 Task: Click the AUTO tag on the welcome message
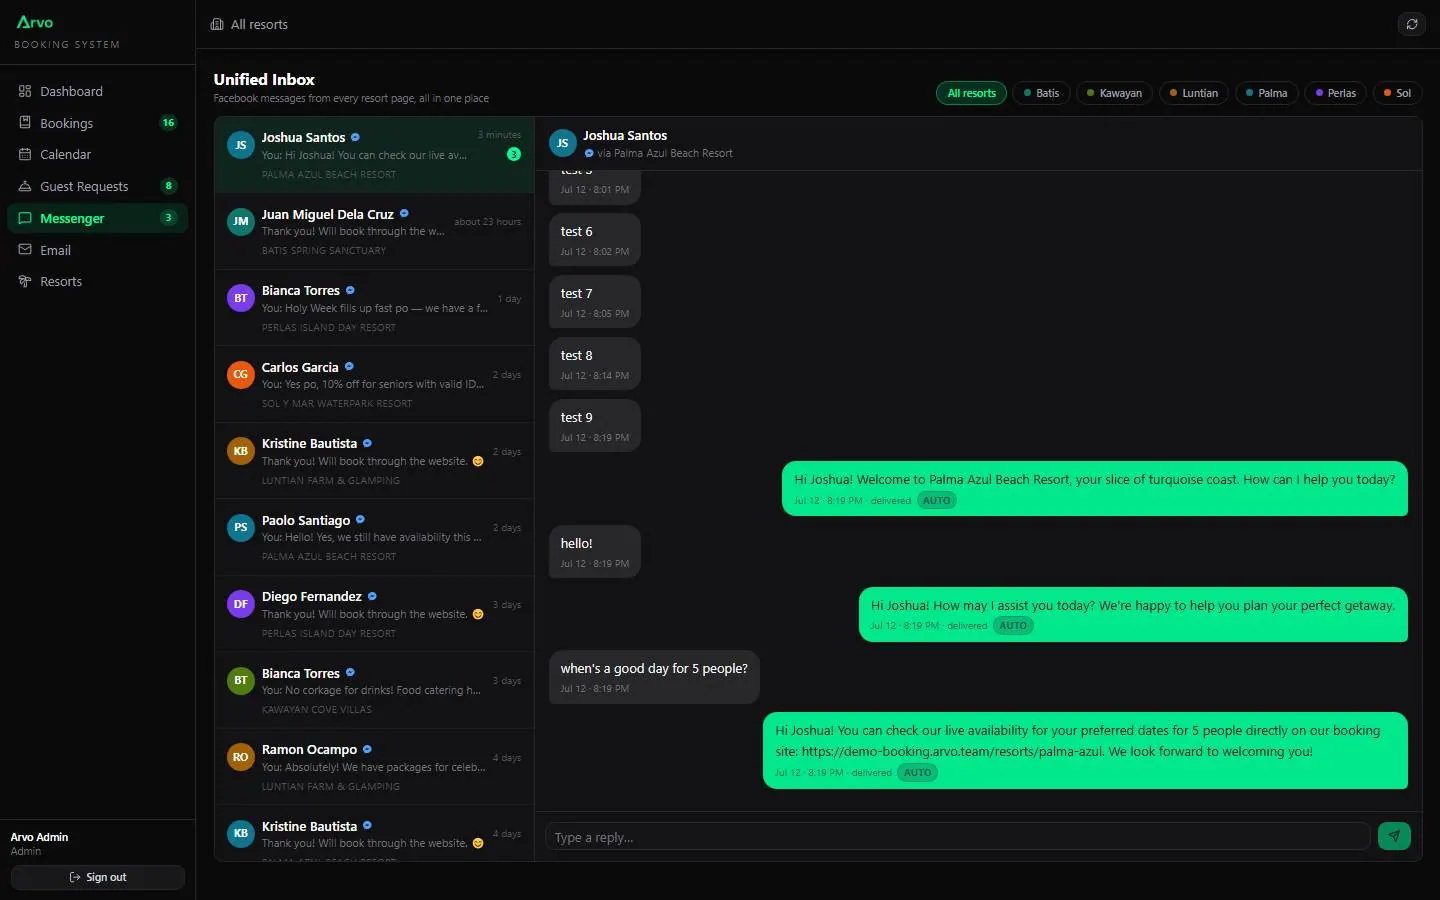tap(937, 500)
